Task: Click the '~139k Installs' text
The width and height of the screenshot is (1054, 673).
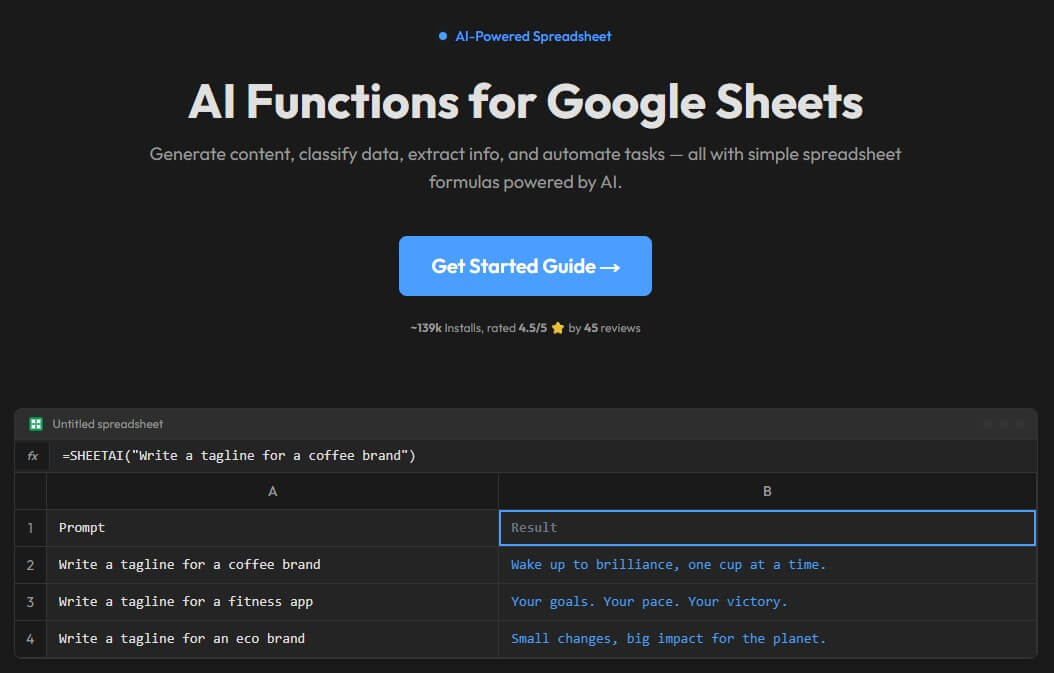Action: [446, 328]
